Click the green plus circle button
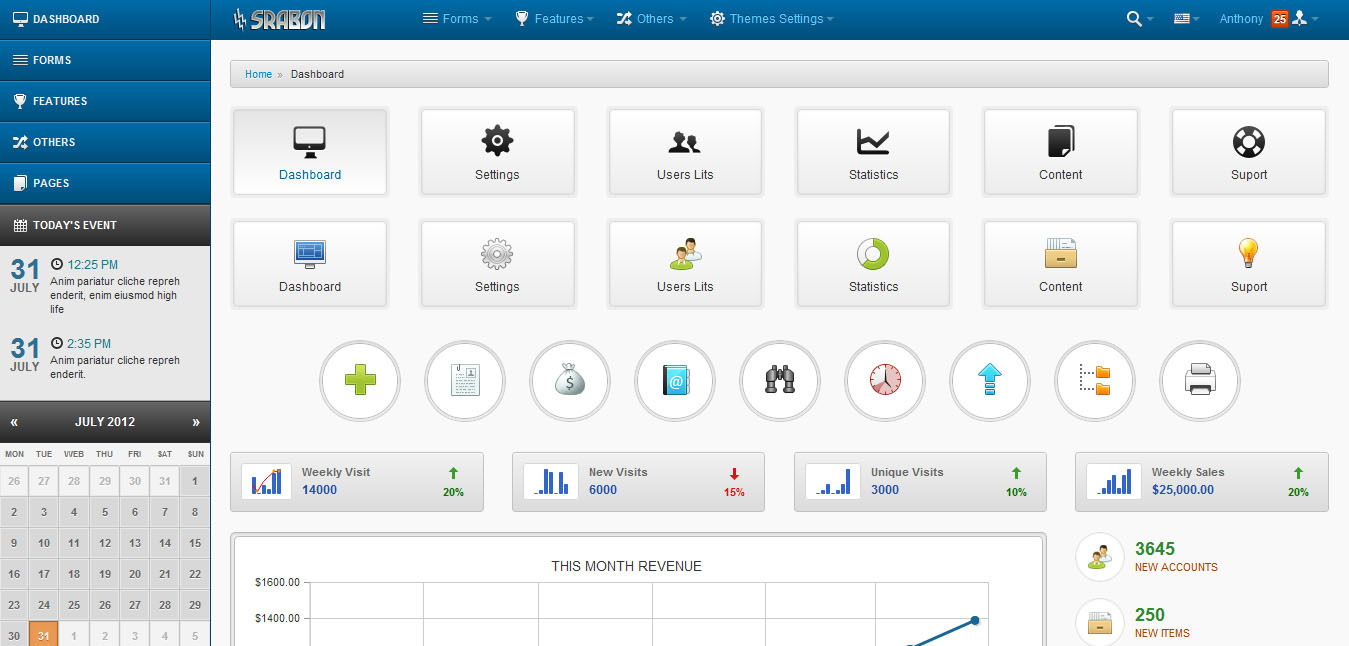1349x646 pixels. click(x=360, y=381)
